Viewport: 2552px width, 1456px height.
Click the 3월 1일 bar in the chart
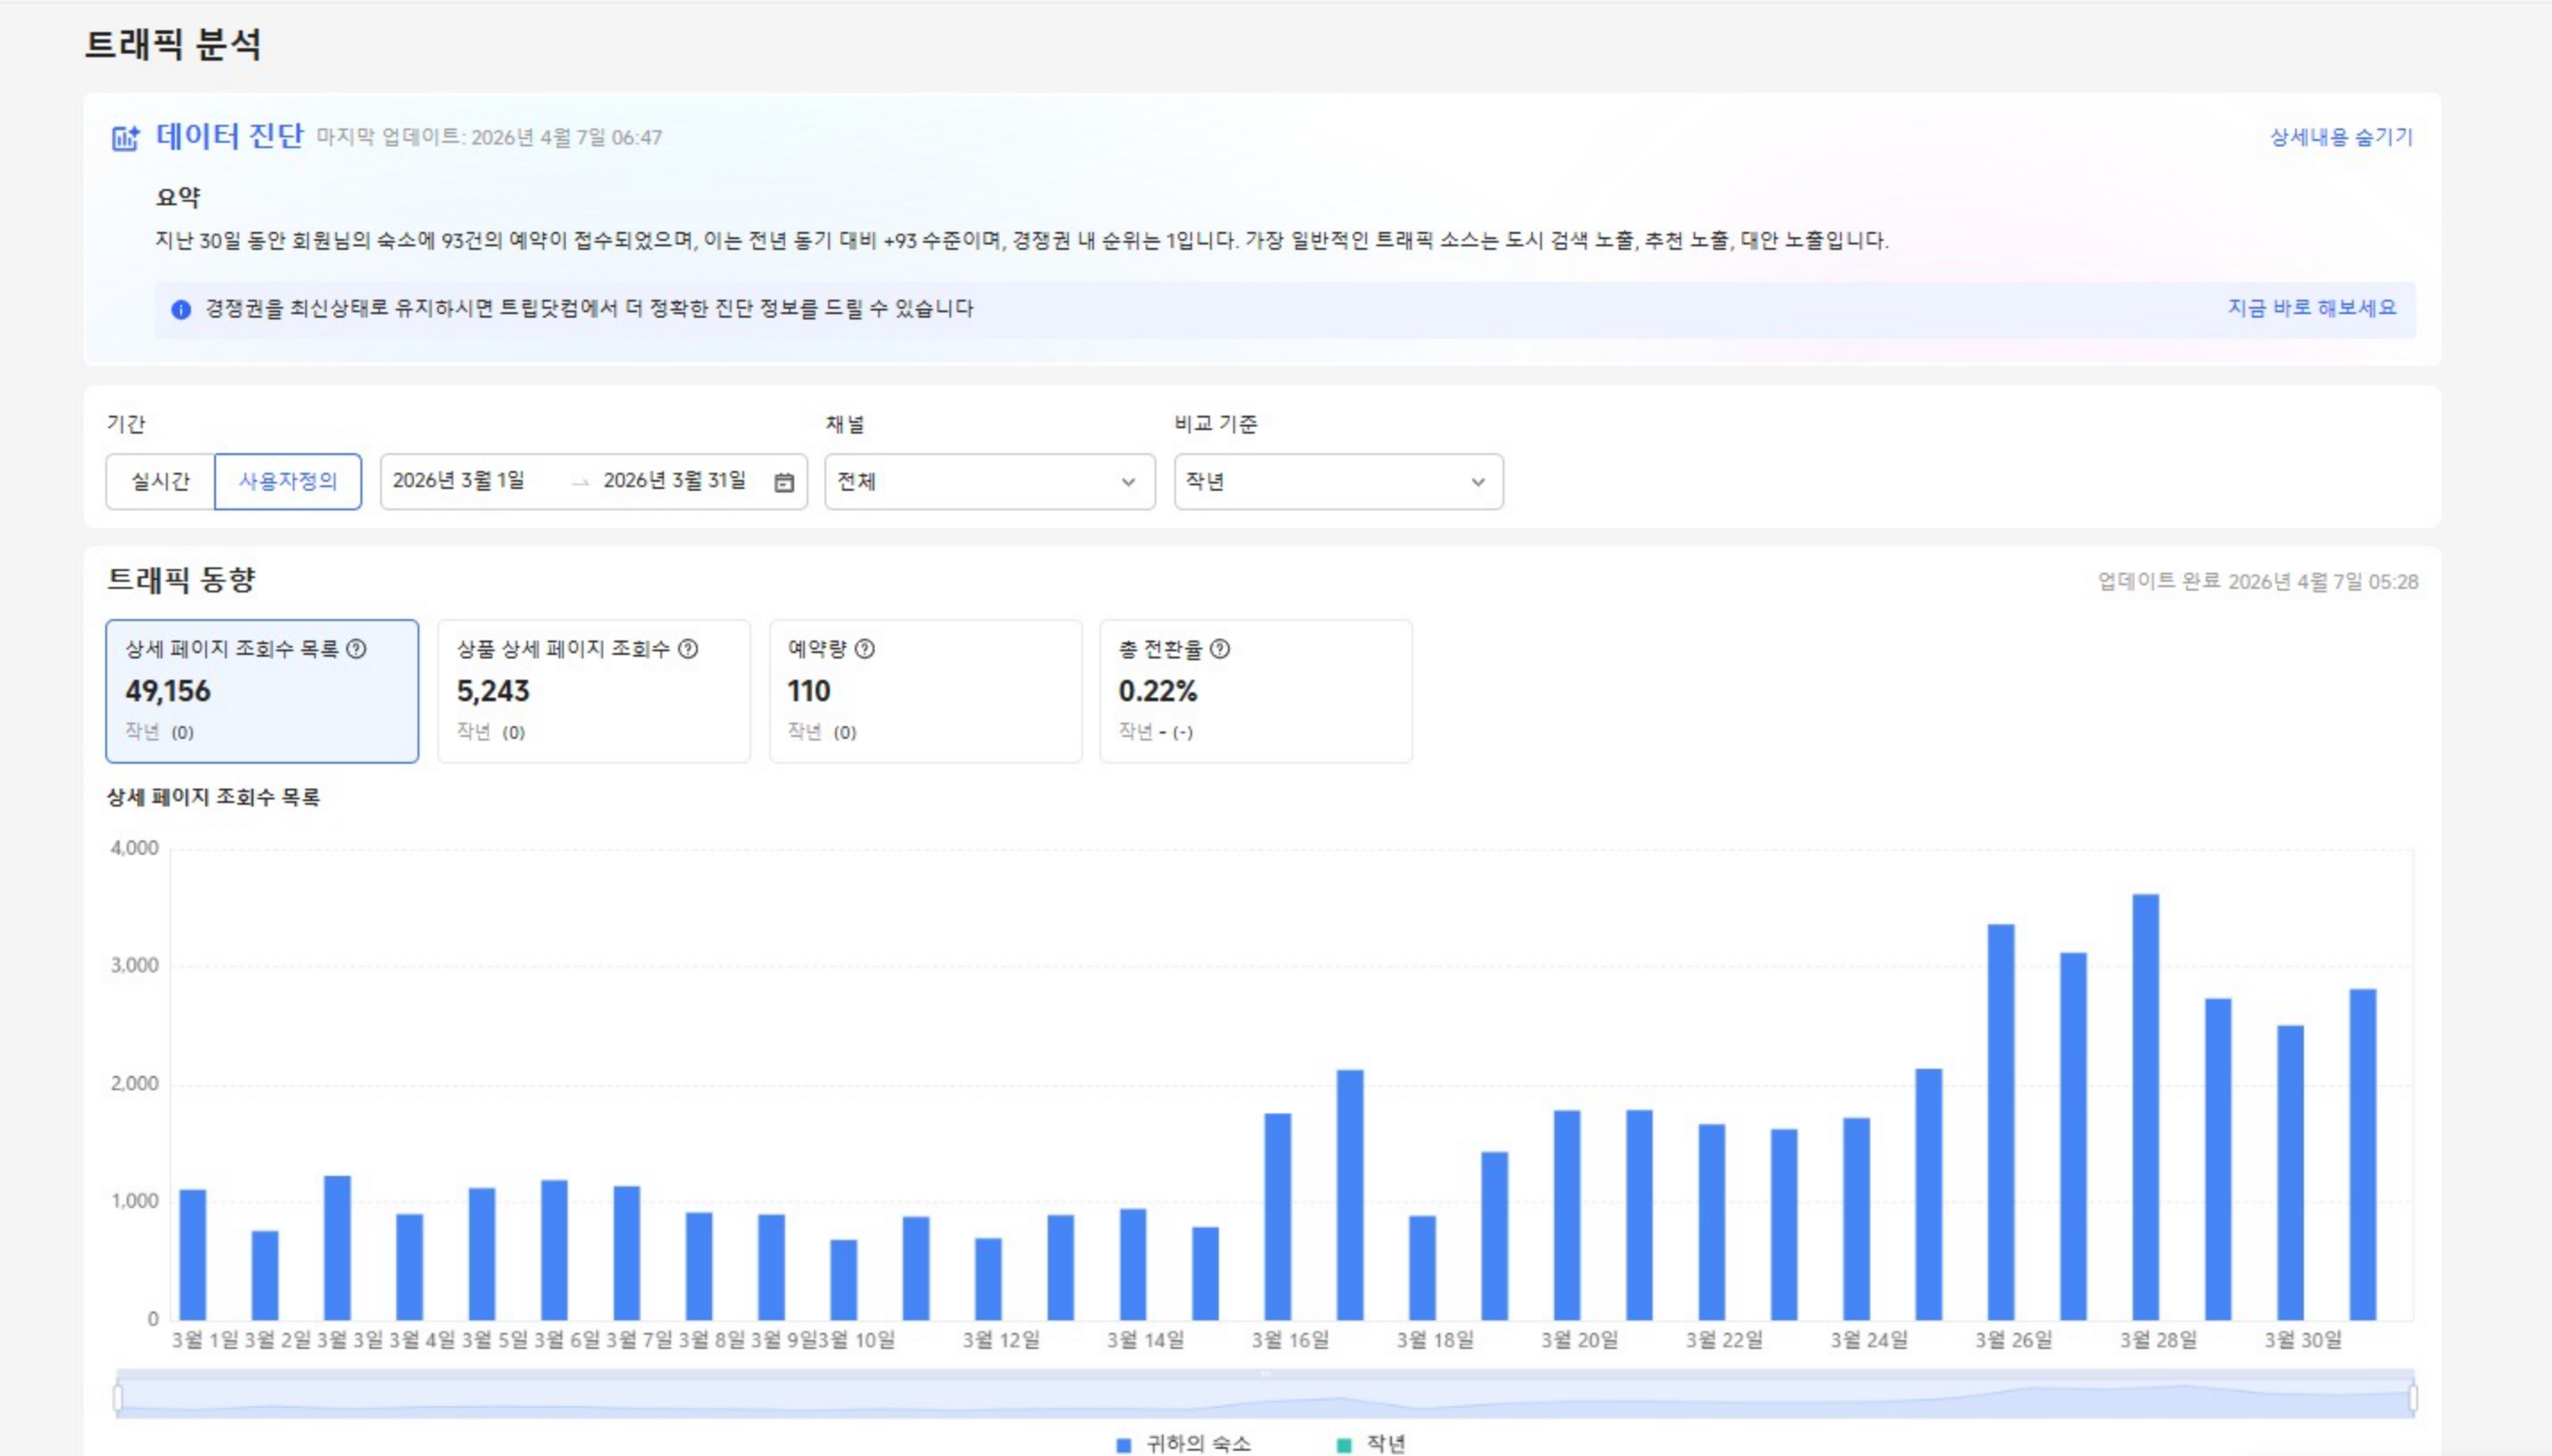[193, 1255]
